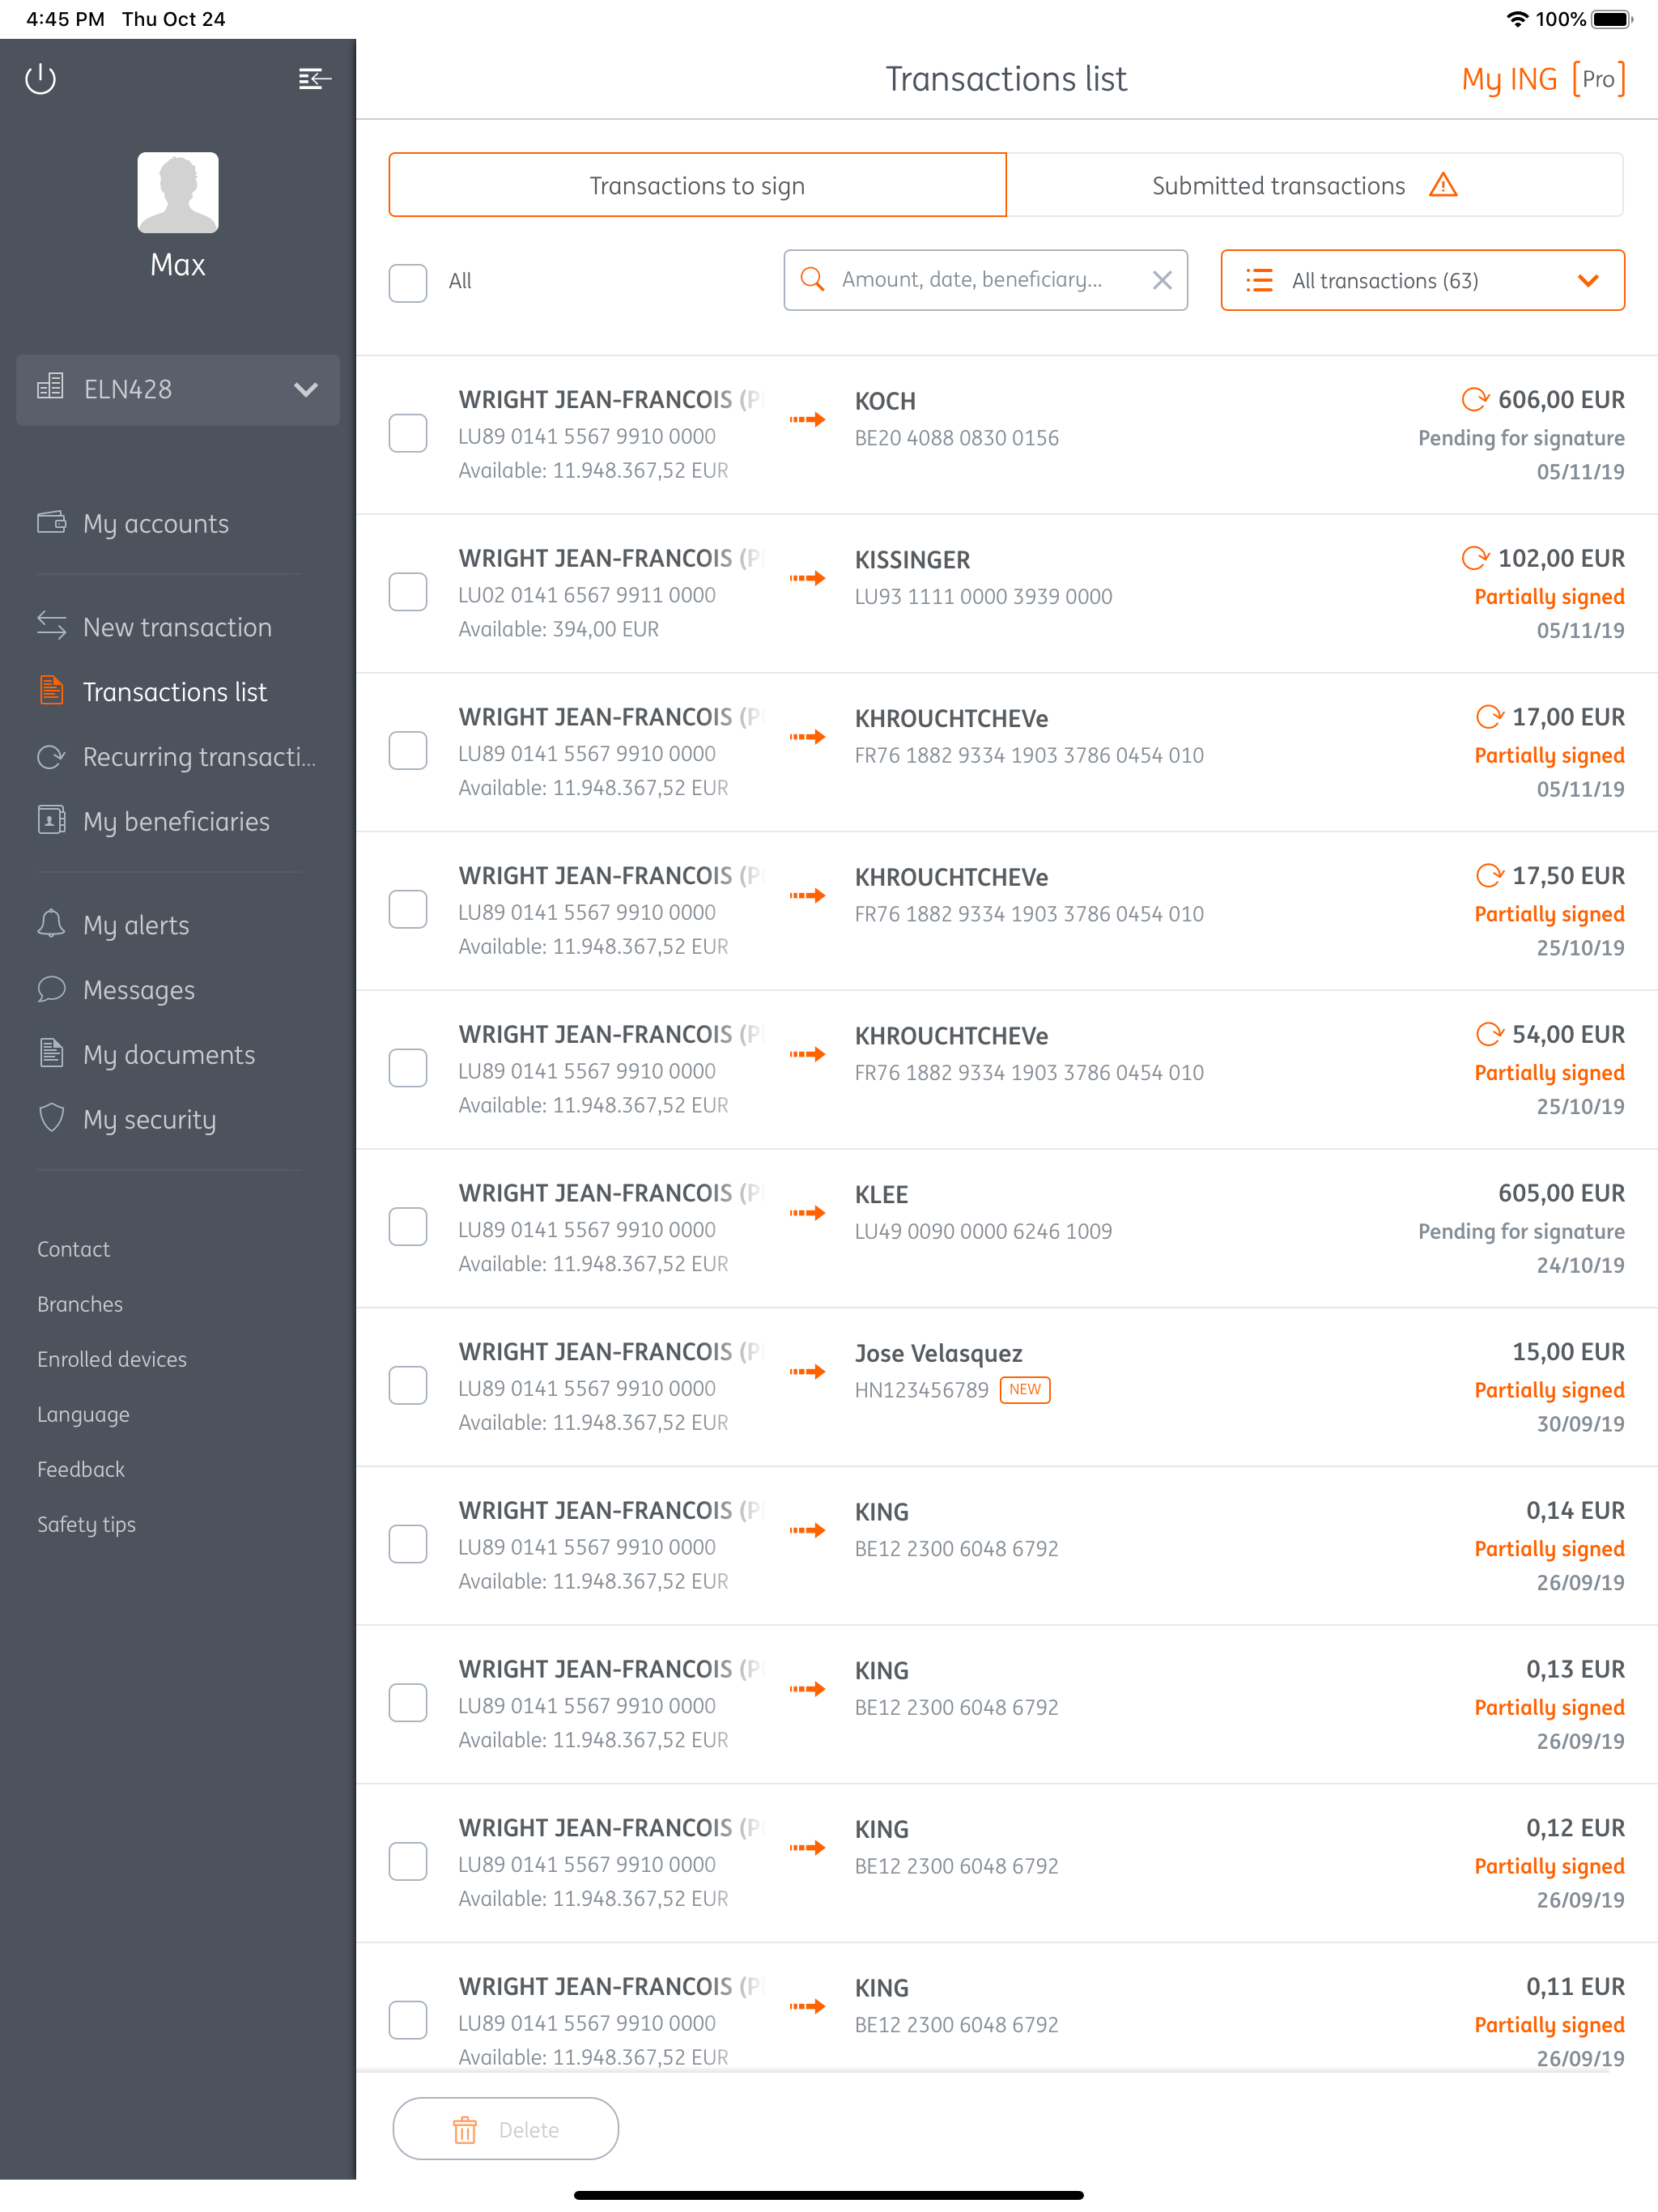Select the KHROUCHTCHEVe 54,00 EUR checkbox
This screenshot has height=2212, width=1658.
coord(408,1068)
